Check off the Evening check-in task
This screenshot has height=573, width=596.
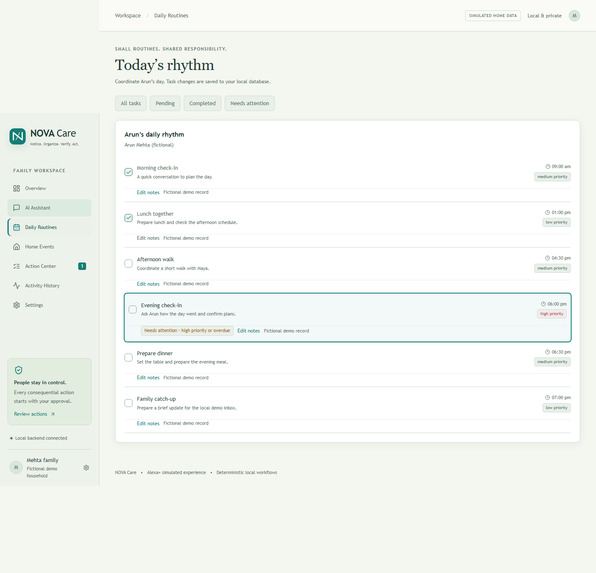[133, 310]
